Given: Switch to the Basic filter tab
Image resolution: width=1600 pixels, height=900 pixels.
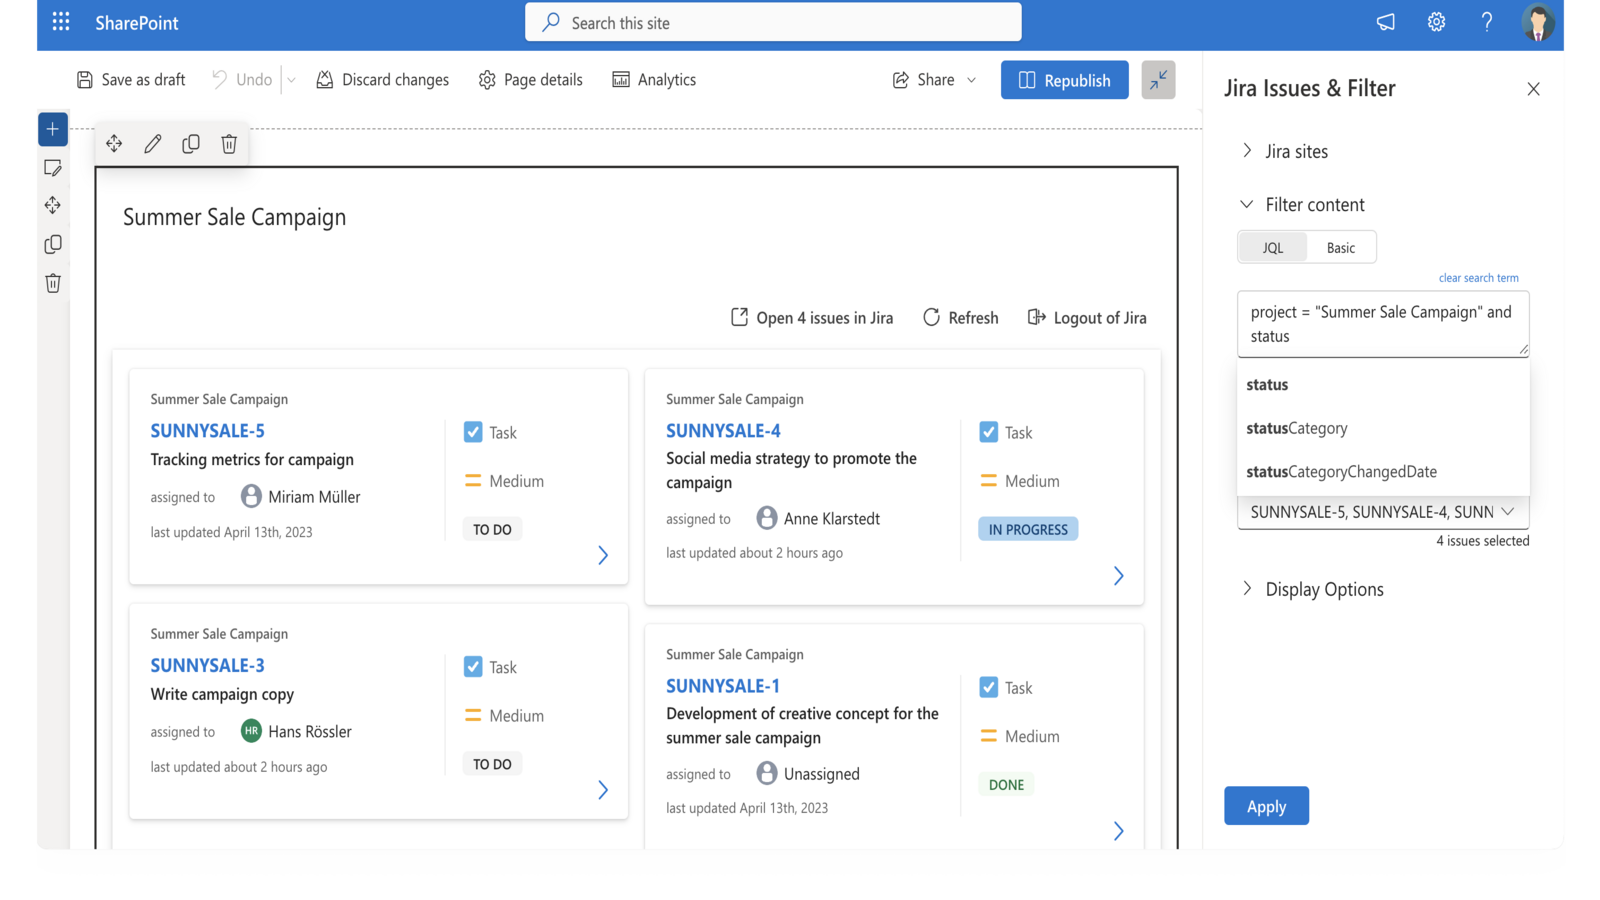Looking at the screenshot, I should (x=1340, y=248).
